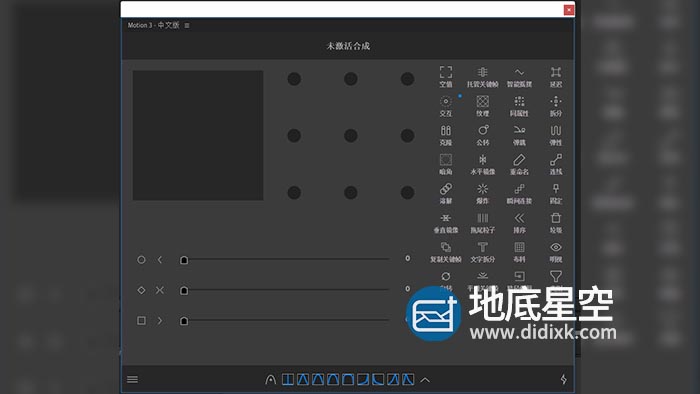
Task: Select the 智能弧度 curve tool
Action: (519, 76)
